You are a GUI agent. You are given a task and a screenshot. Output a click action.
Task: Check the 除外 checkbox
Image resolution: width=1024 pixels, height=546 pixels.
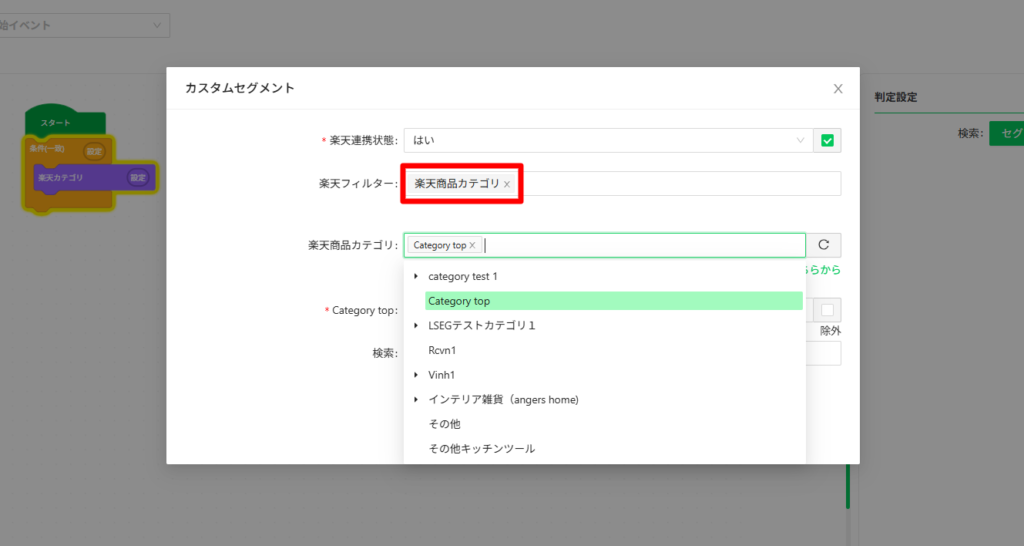click(x=827, y=310)
